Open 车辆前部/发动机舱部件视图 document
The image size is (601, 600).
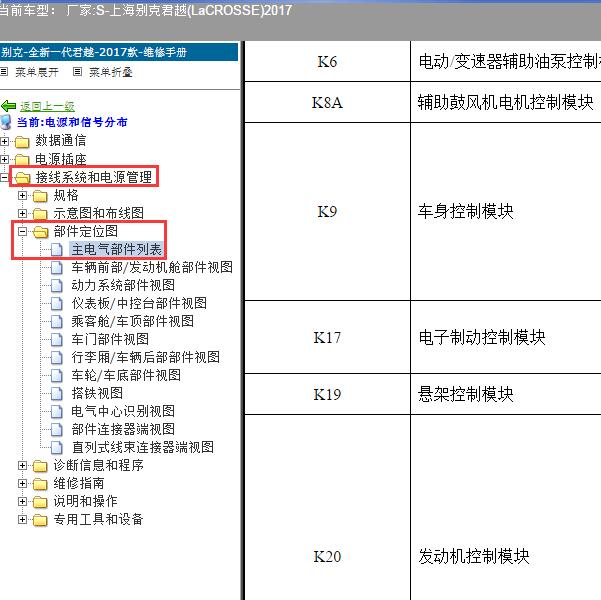coord(152,267)
